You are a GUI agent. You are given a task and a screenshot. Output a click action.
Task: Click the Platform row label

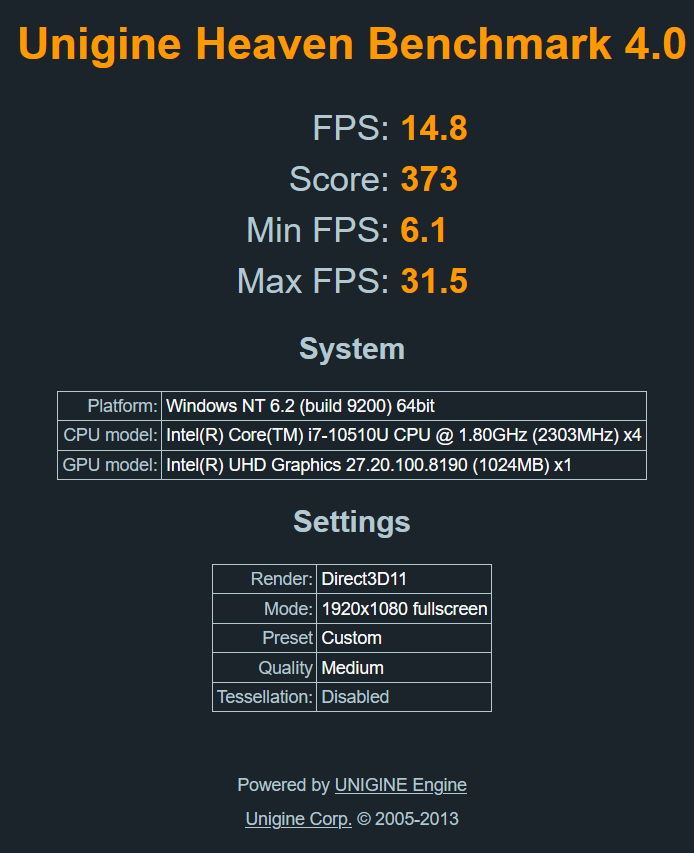pos(123,406)
